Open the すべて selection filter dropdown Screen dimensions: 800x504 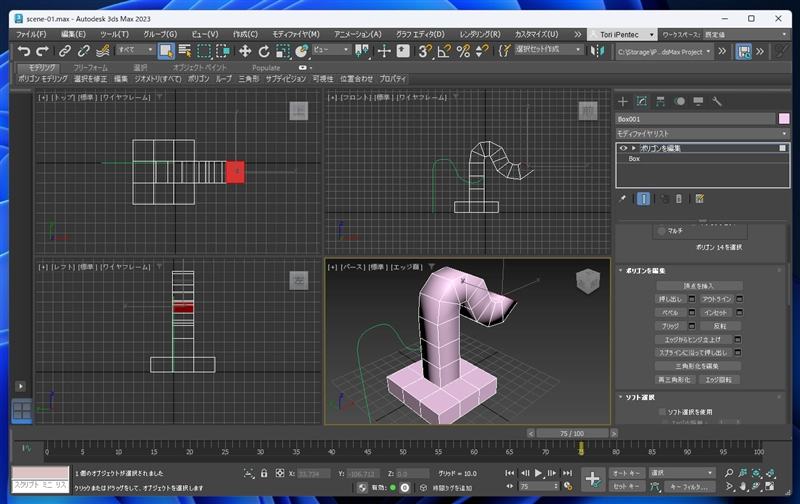135,50
